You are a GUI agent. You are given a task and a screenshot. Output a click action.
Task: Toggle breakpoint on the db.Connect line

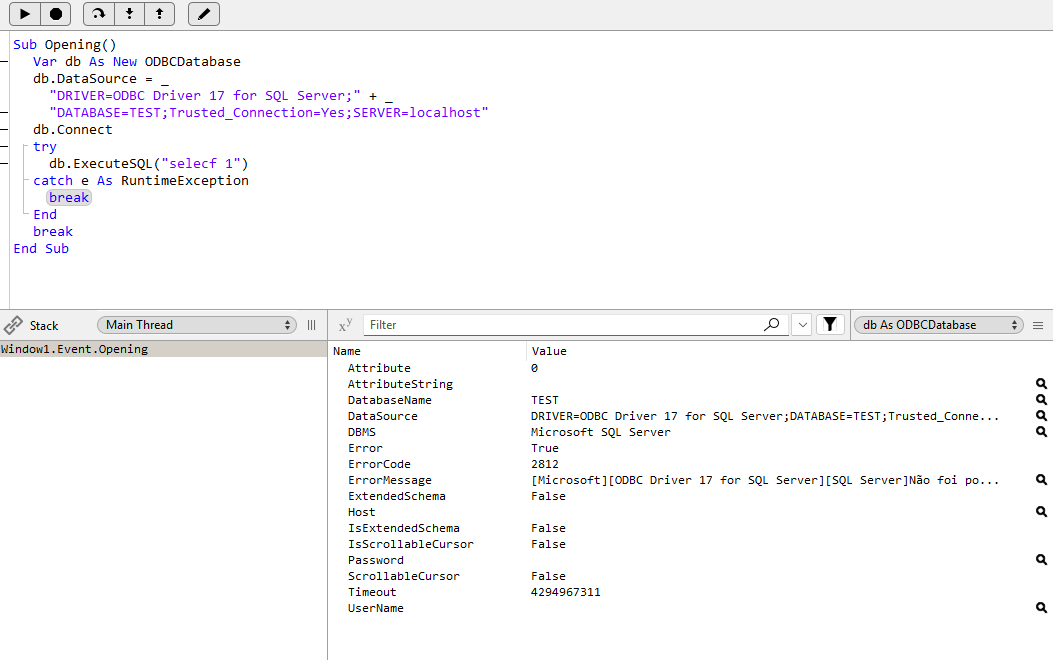(5, 130)
